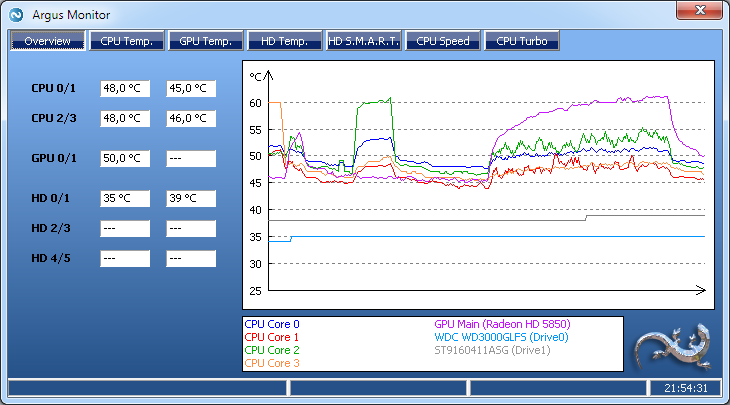Viewport: 730px width, 405px height.
Task: Click the CPU 1 temperature field 45,0 °C
Action: click(x=191, y=88)
